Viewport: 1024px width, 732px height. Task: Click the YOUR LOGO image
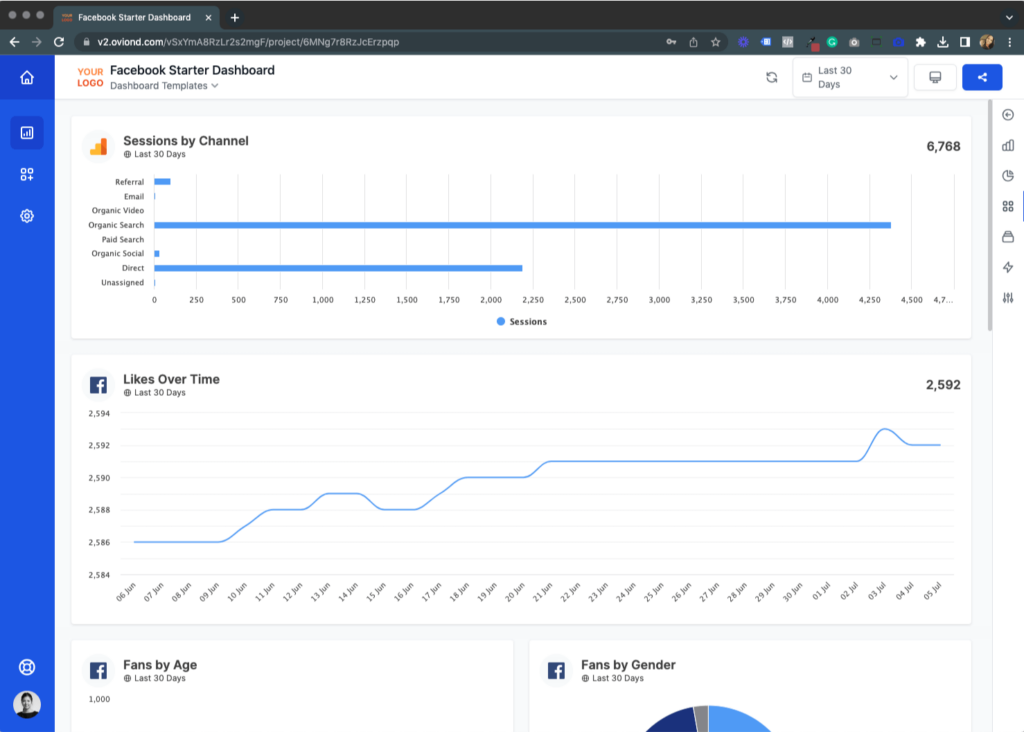point(90,78)
